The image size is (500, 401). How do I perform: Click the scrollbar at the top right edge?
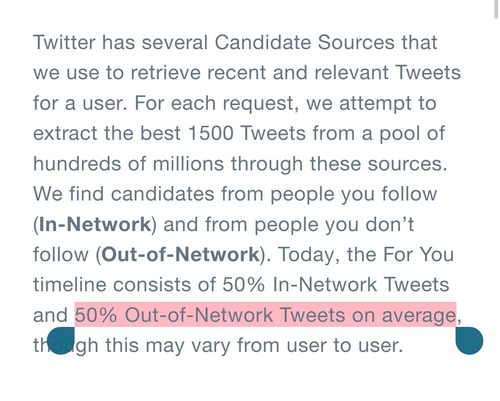click(496, 8)
